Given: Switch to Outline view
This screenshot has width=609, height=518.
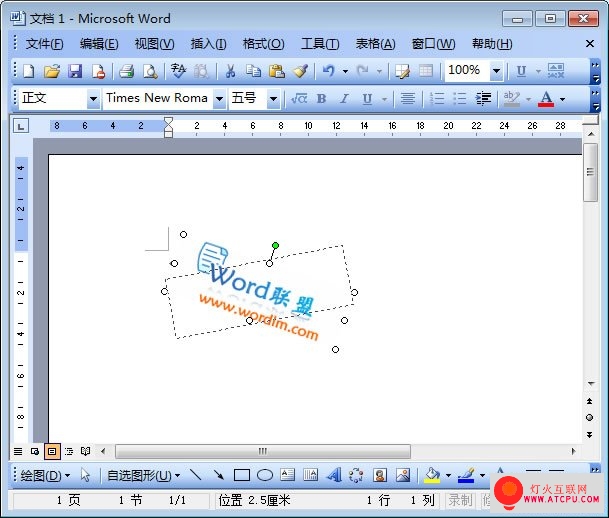Looking at the screenshot, I should [69, 451].
